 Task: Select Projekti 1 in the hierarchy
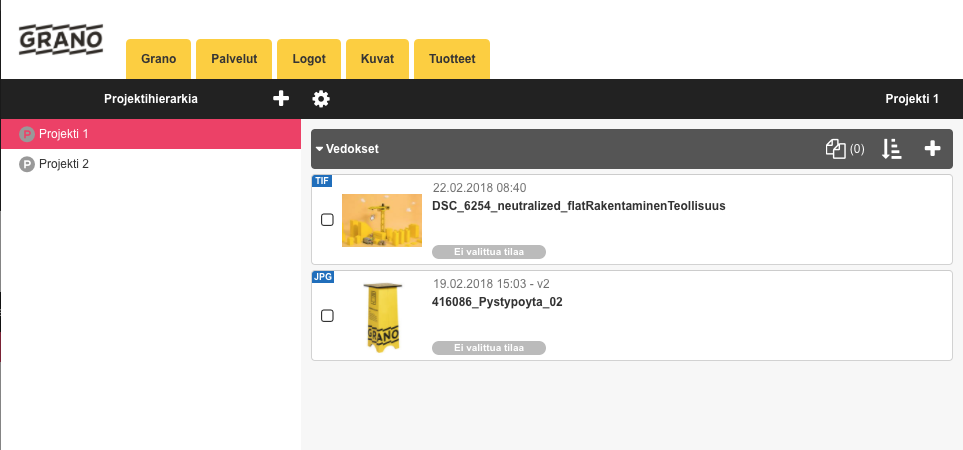click(150, 133)
